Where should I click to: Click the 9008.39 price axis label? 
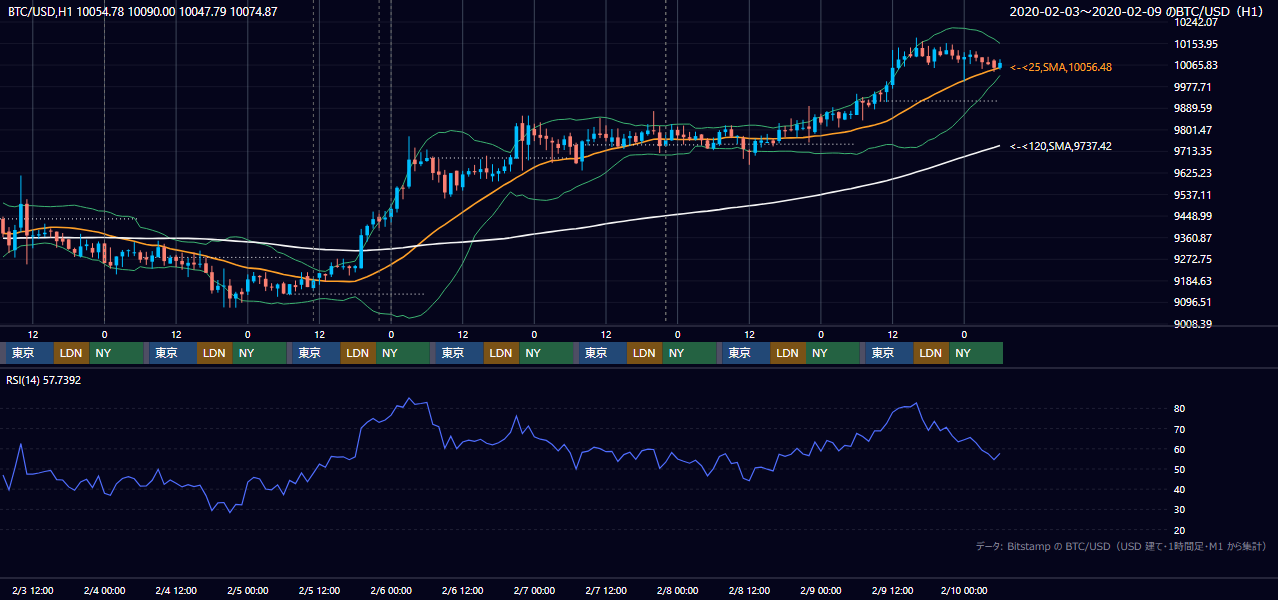[1194, 324]
